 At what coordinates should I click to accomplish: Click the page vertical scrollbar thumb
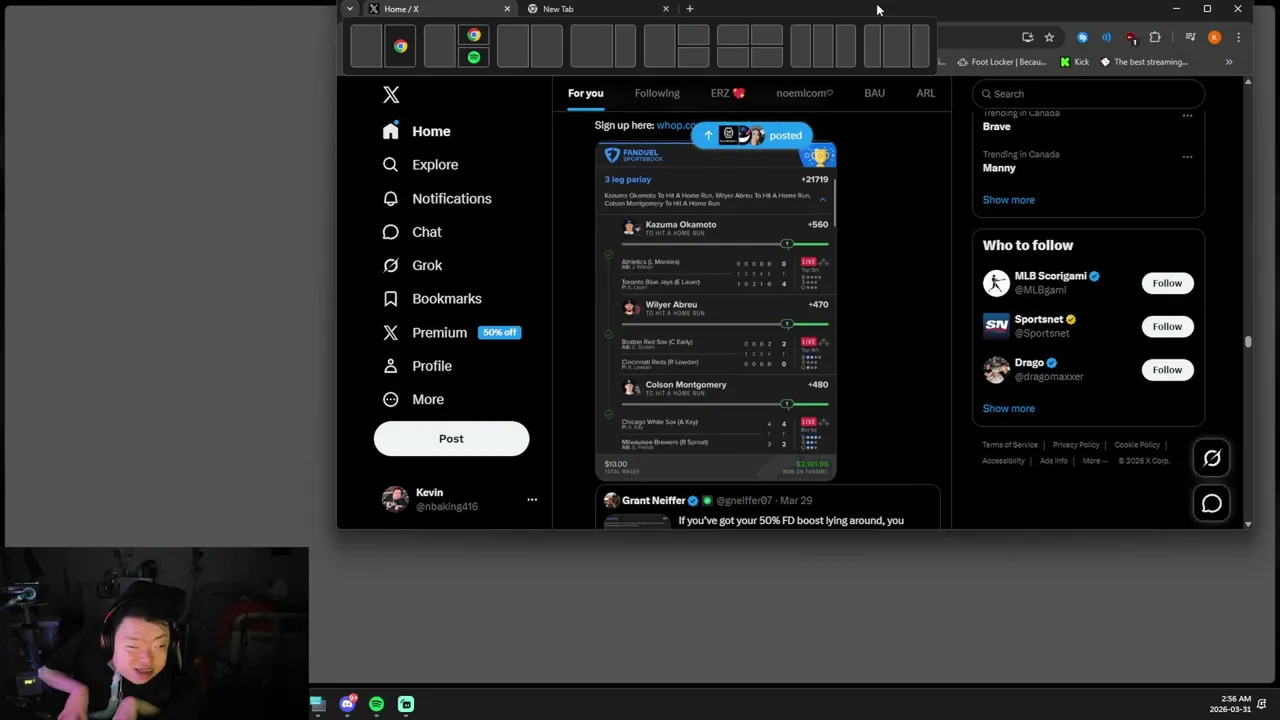pos(1248,342)
